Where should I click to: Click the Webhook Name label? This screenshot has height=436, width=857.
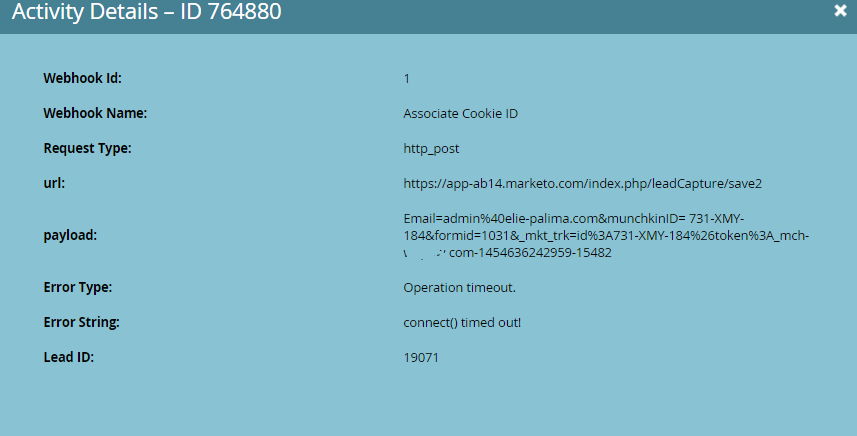tap(95, 113)
